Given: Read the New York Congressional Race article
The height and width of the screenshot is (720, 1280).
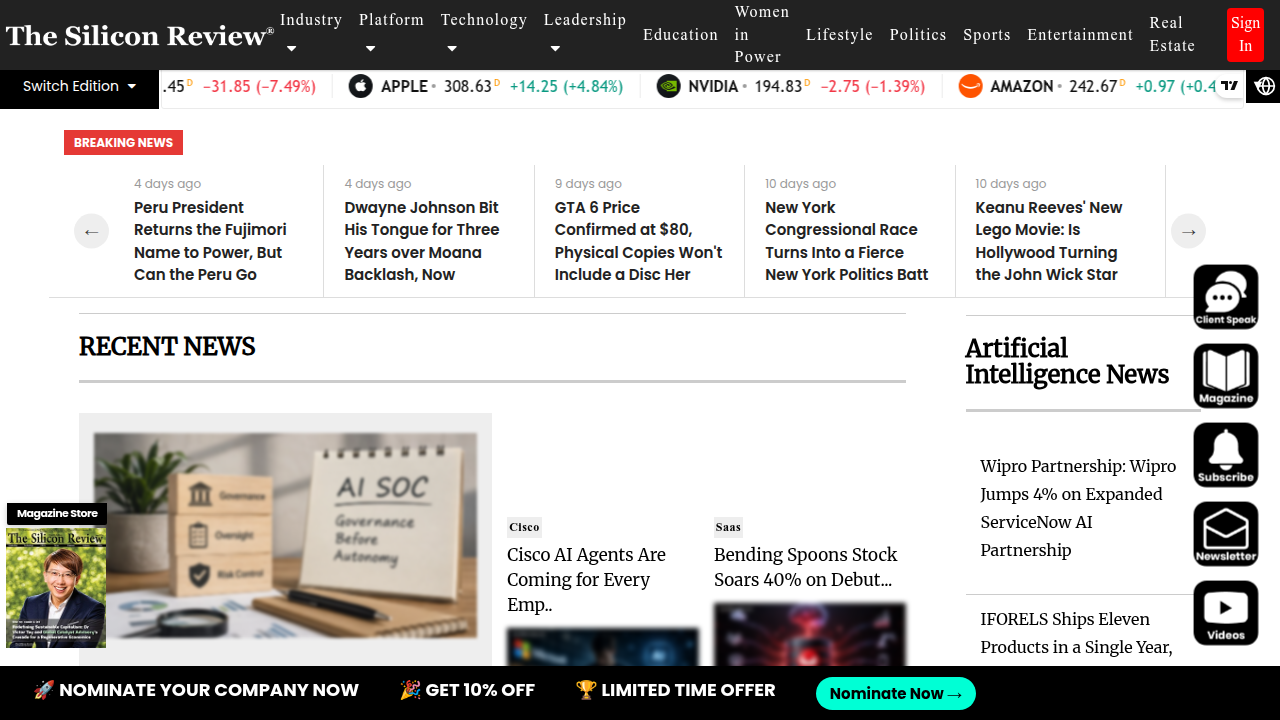Looking at the screenshot, I should 847,241.
